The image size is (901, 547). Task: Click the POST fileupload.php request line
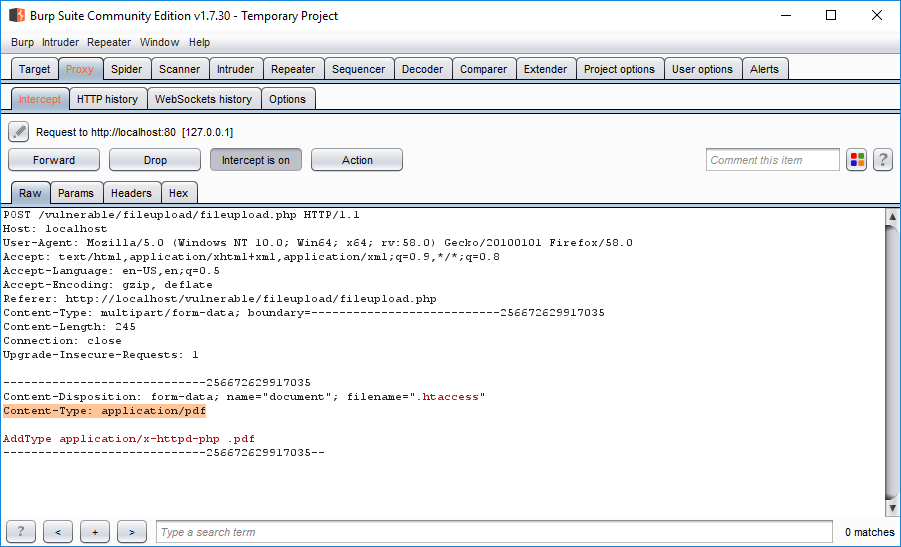click(181, 215)
